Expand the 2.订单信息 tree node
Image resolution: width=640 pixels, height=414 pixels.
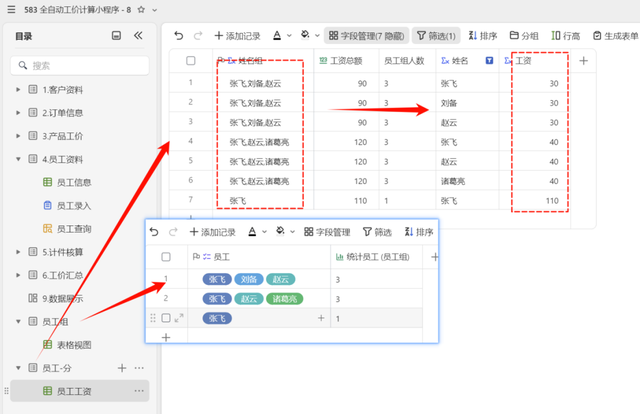(x=18, y=113)
